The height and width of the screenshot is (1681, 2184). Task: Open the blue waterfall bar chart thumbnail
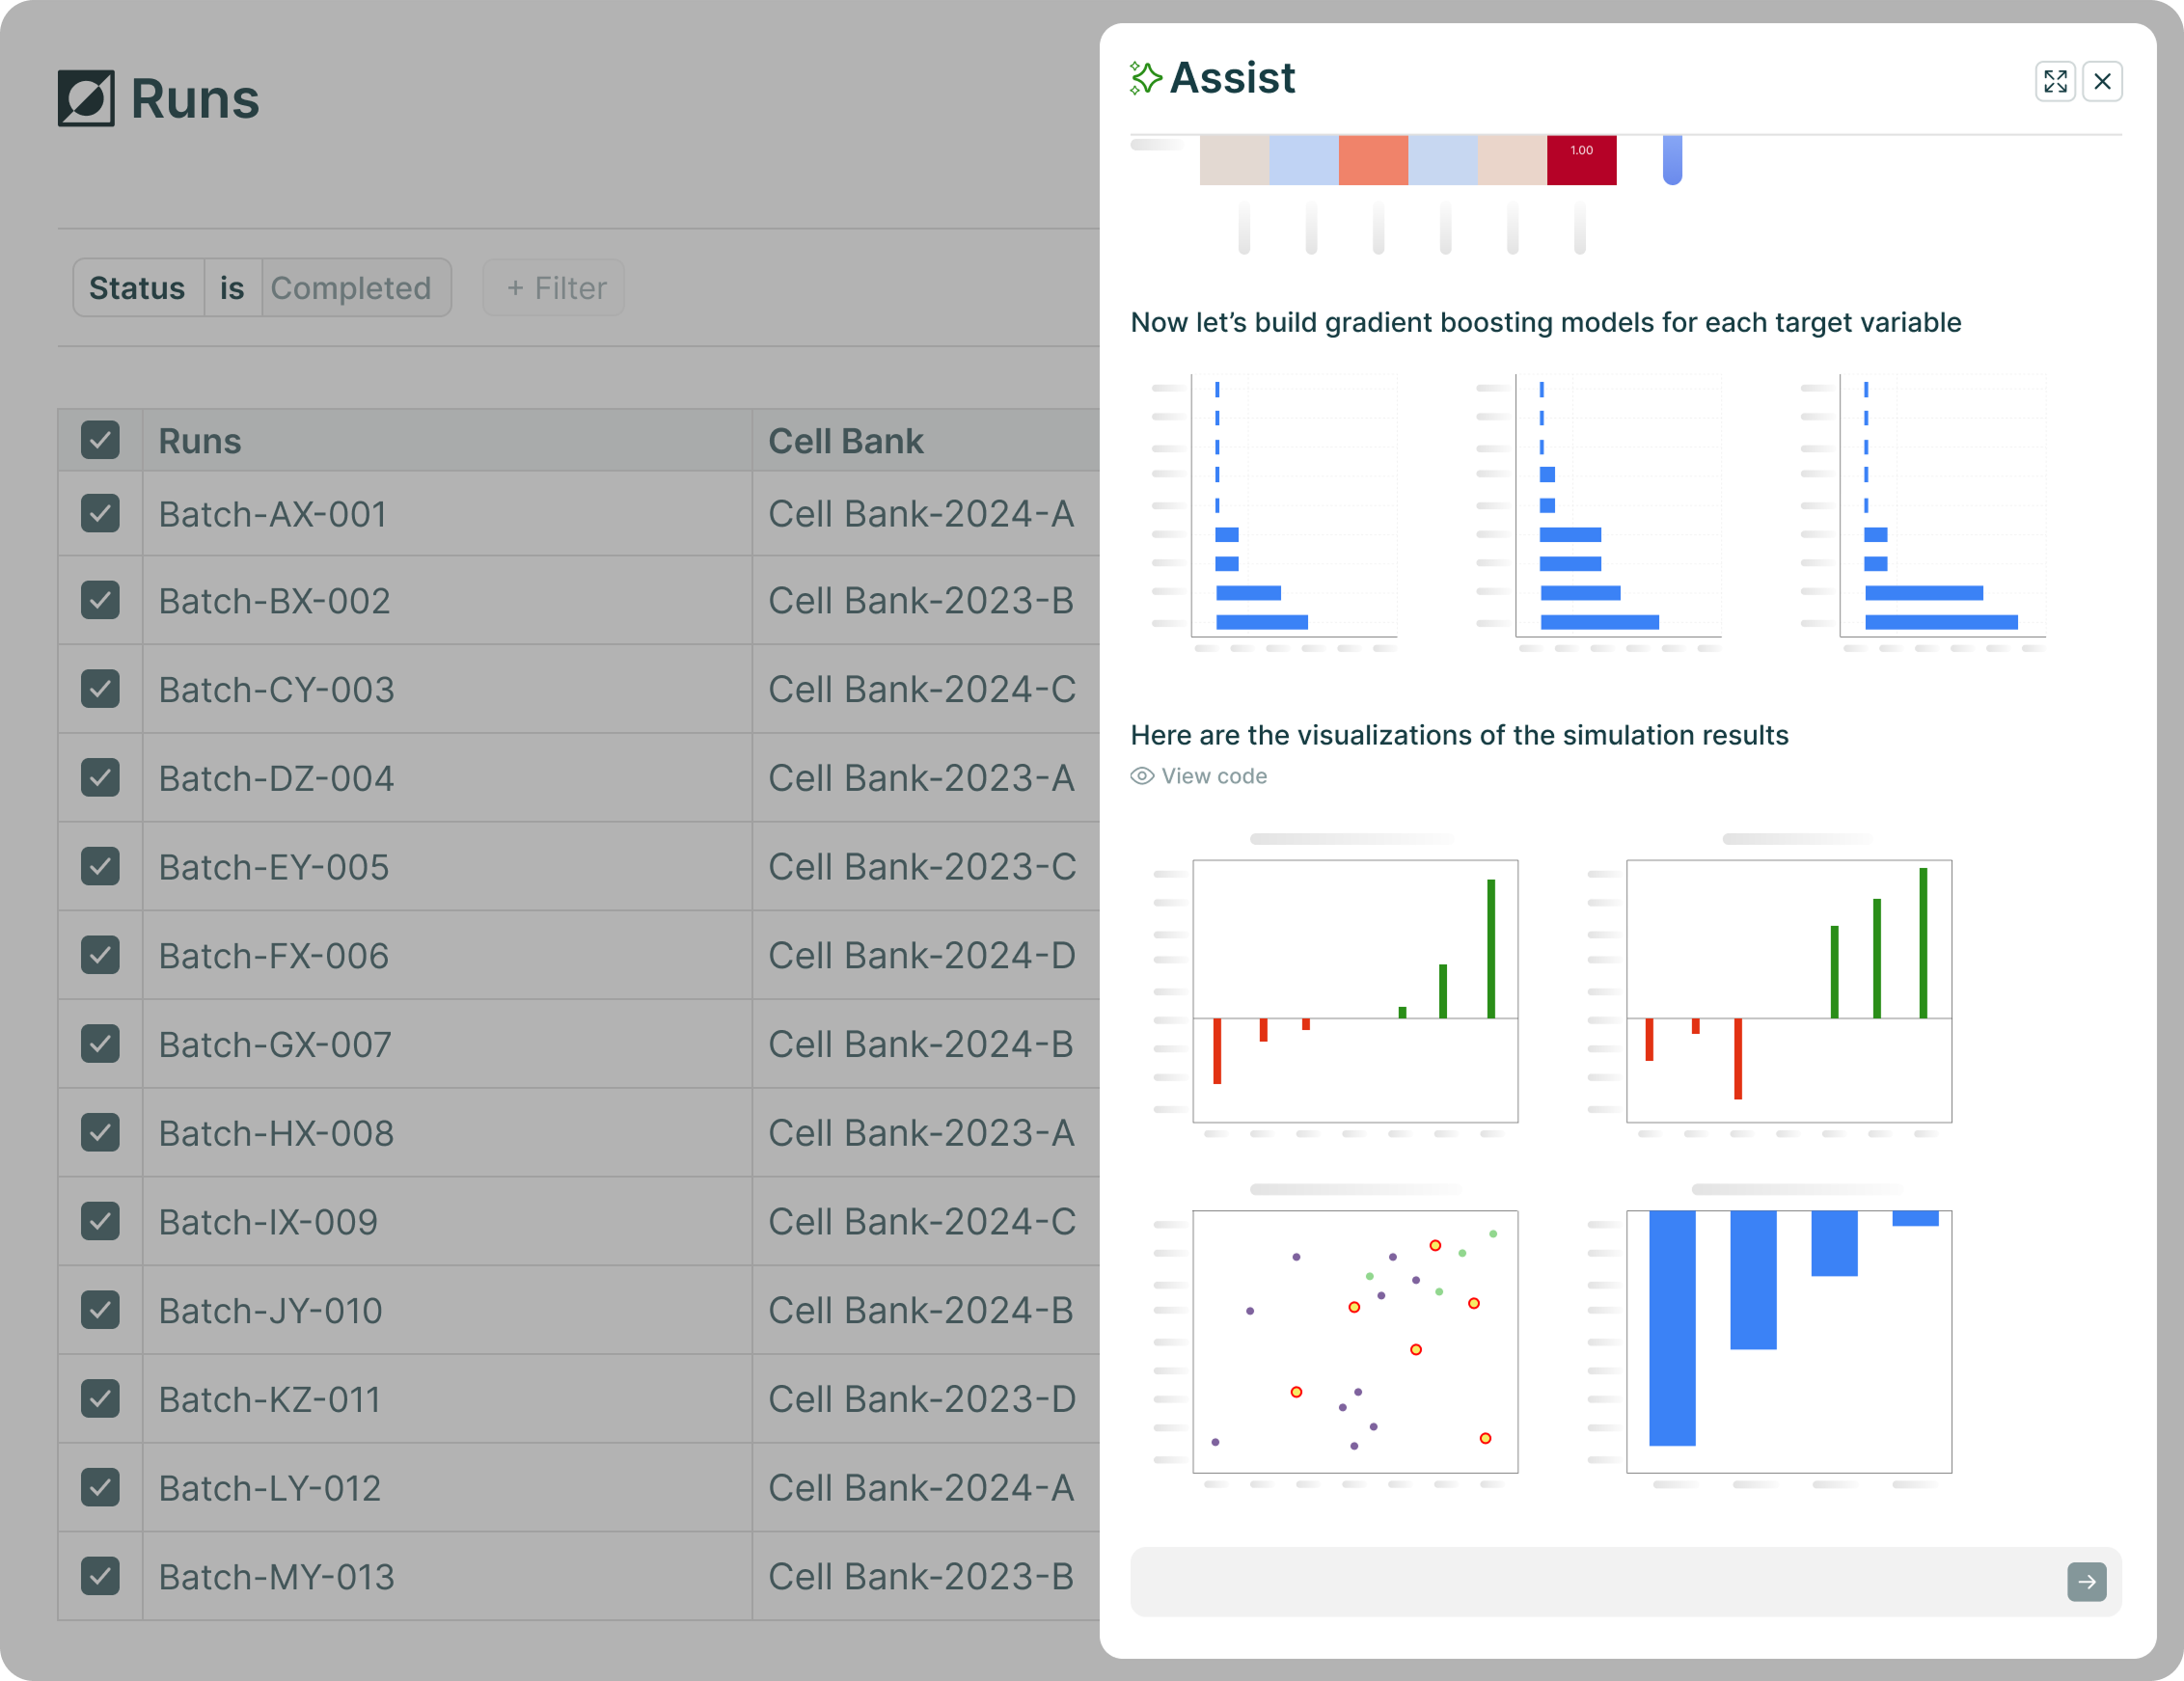click(x=1788, y=1341)
